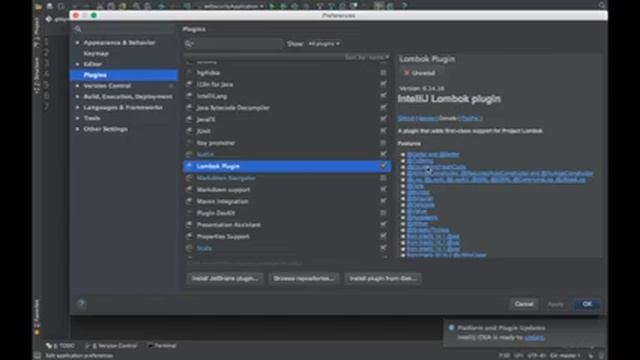Enable the Markdown Navigator checkbox
Viewport: 640px width, 360px height.
pos(383,178)
